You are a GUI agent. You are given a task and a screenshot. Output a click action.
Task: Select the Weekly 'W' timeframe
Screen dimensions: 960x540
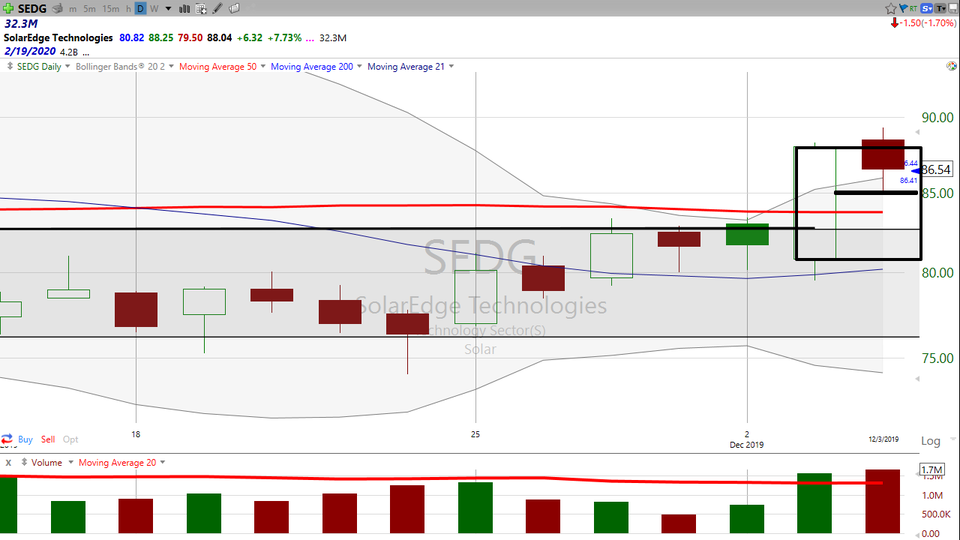(154, 9)
